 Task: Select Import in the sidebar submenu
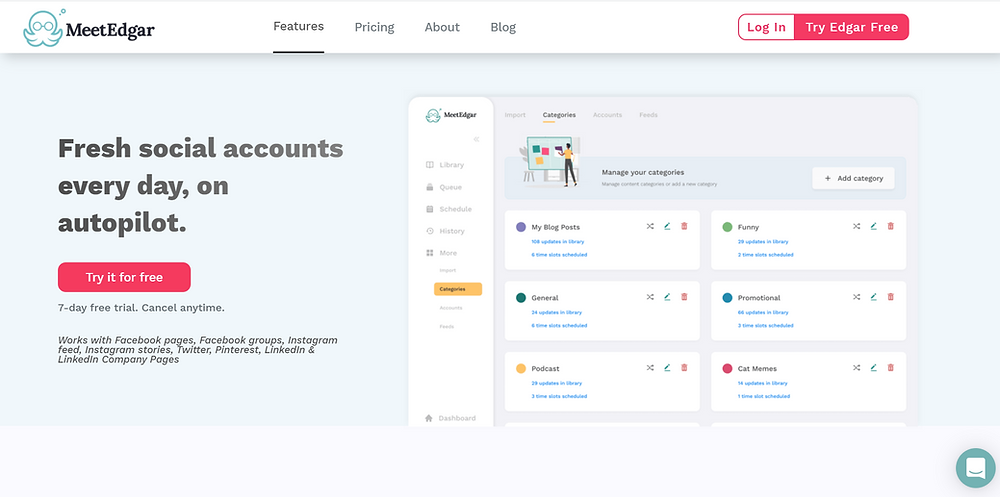click(x=448, y=271)
